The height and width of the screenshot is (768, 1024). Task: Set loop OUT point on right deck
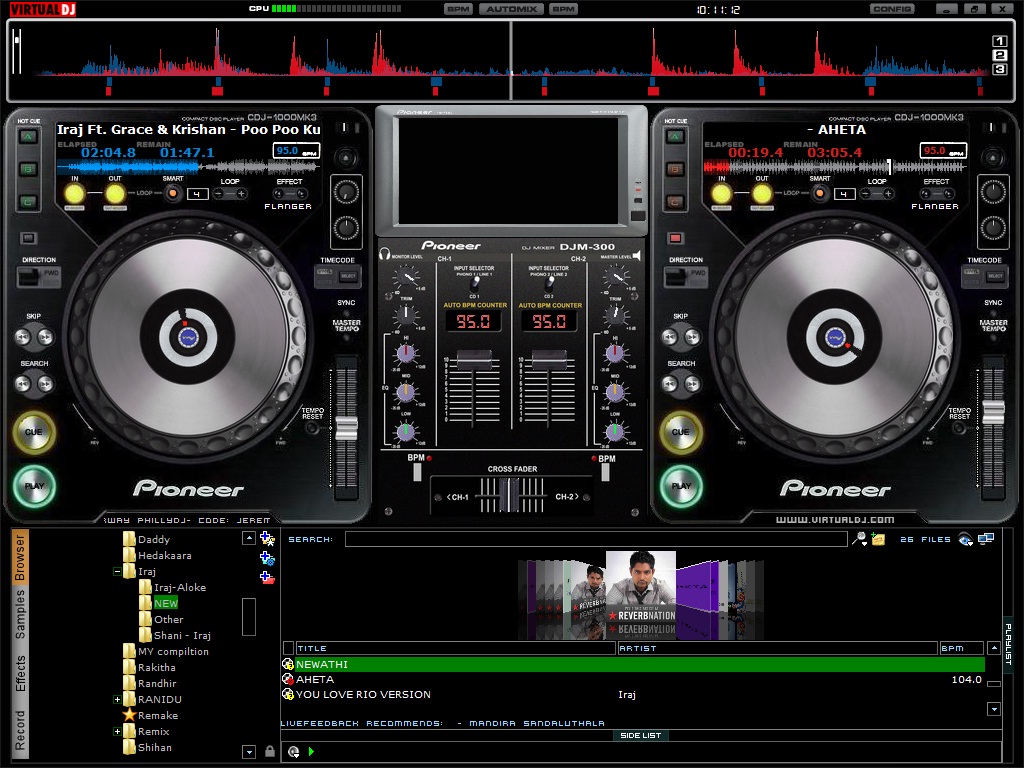click(761, 194)
